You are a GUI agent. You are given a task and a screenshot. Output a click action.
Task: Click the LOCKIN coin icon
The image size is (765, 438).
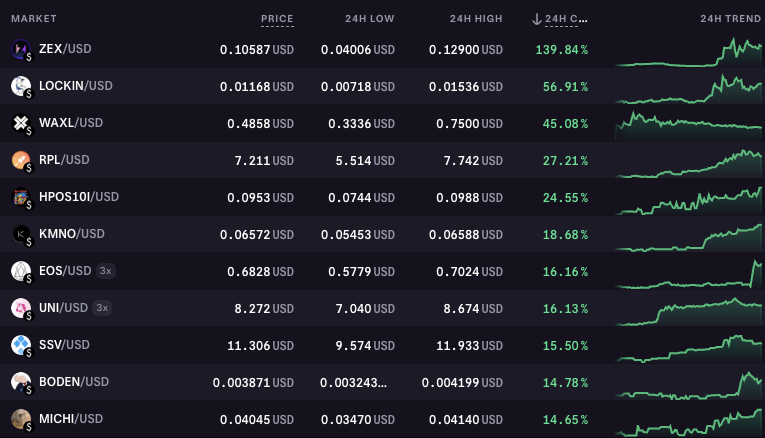pos(21,86)
